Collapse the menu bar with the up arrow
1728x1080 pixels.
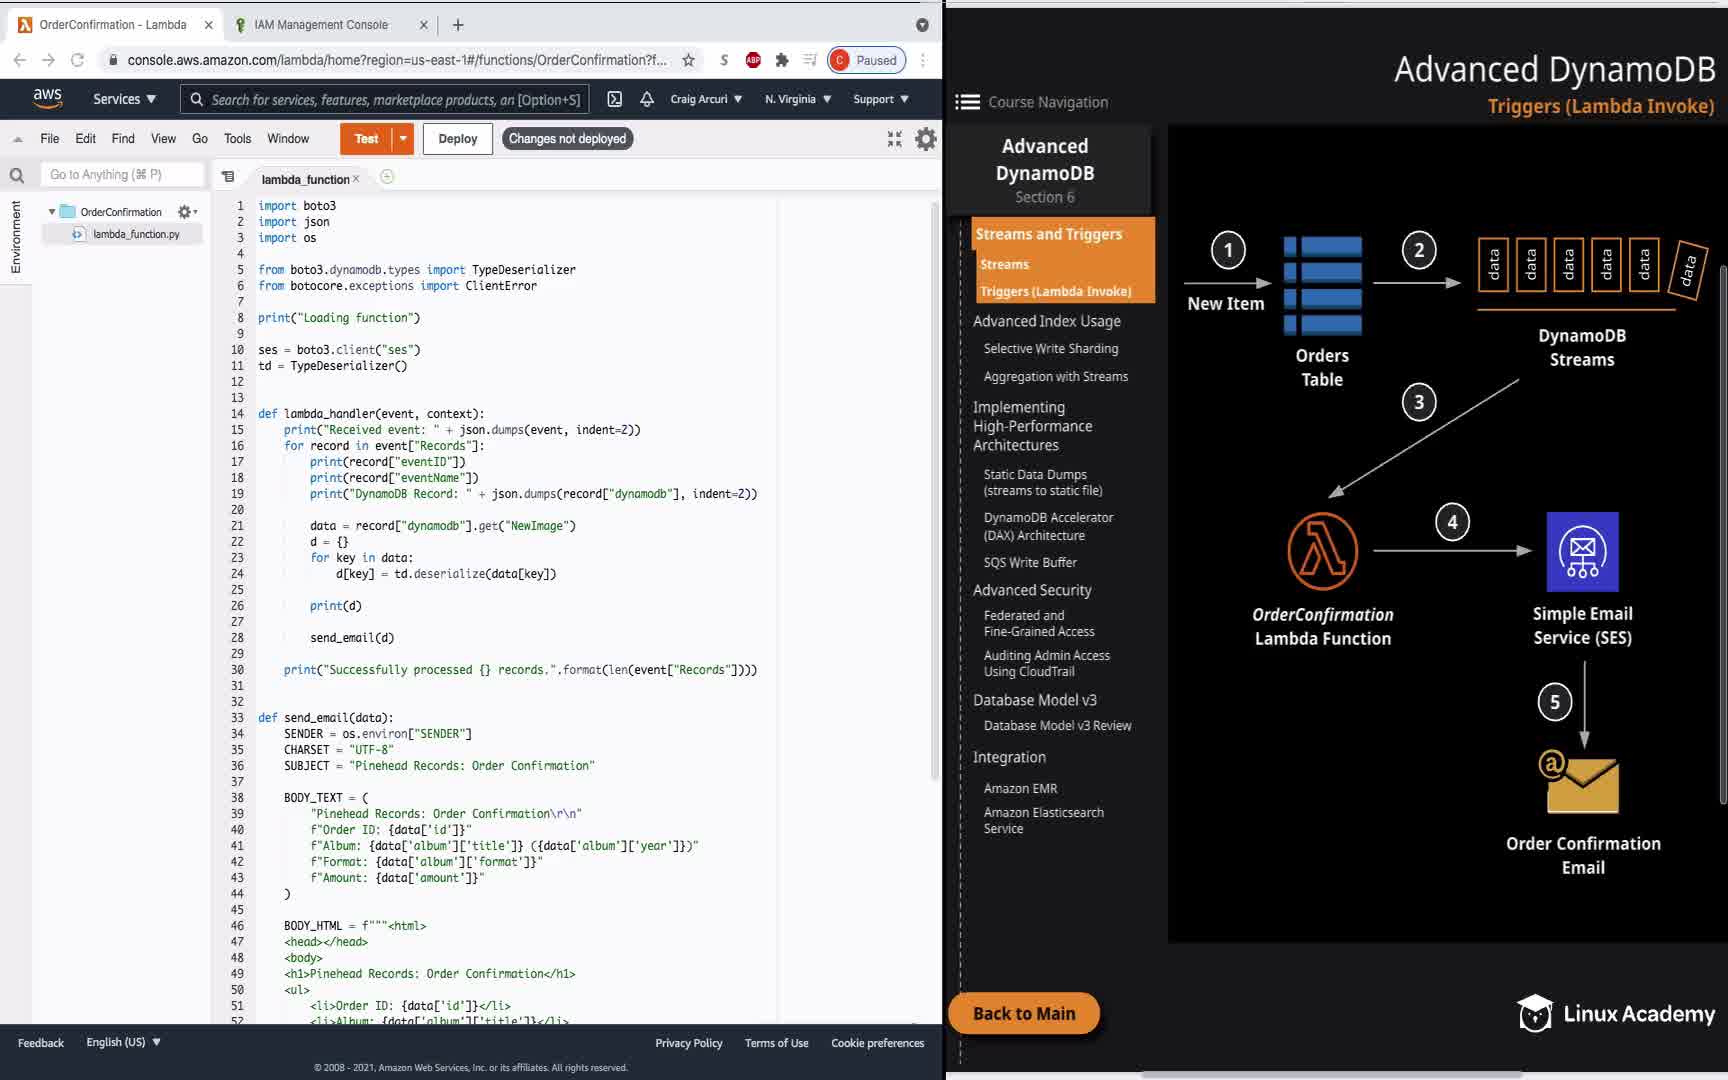[x=17, y=139]
